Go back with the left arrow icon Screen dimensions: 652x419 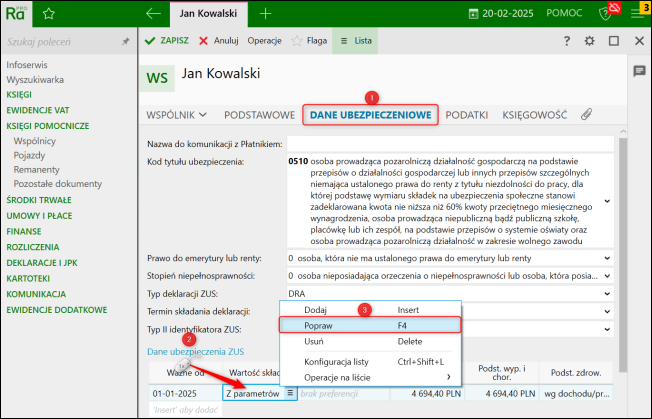153,13
